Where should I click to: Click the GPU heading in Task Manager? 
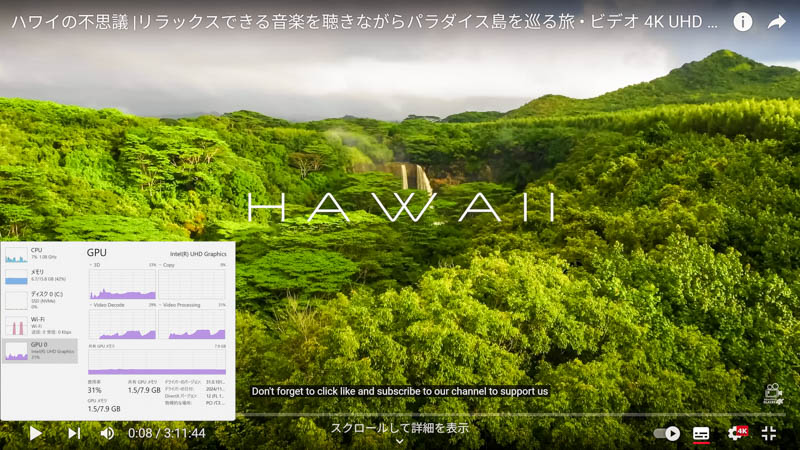tap(96, 252)
